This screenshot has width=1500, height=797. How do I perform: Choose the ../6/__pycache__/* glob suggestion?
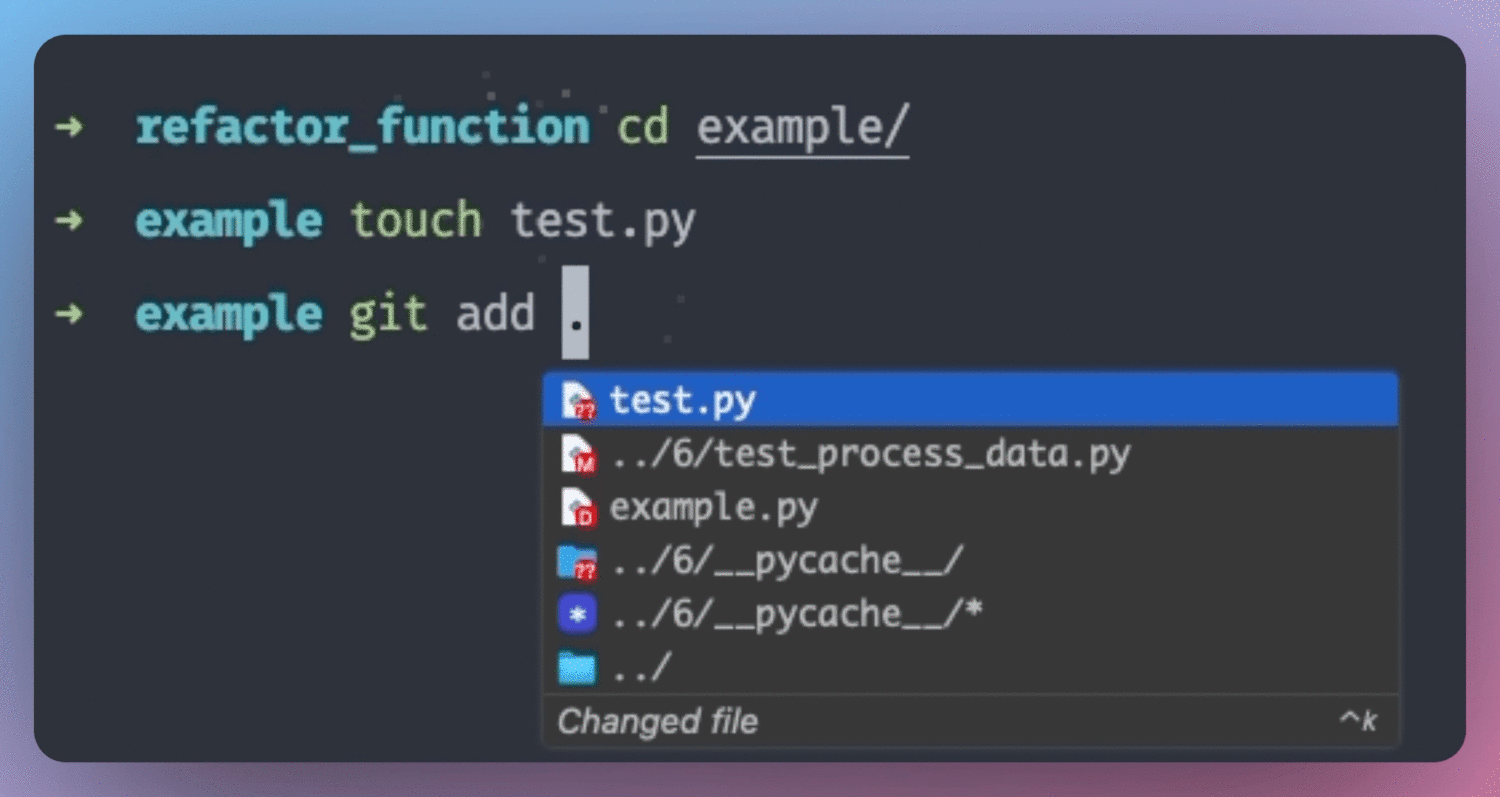point(797,615)
